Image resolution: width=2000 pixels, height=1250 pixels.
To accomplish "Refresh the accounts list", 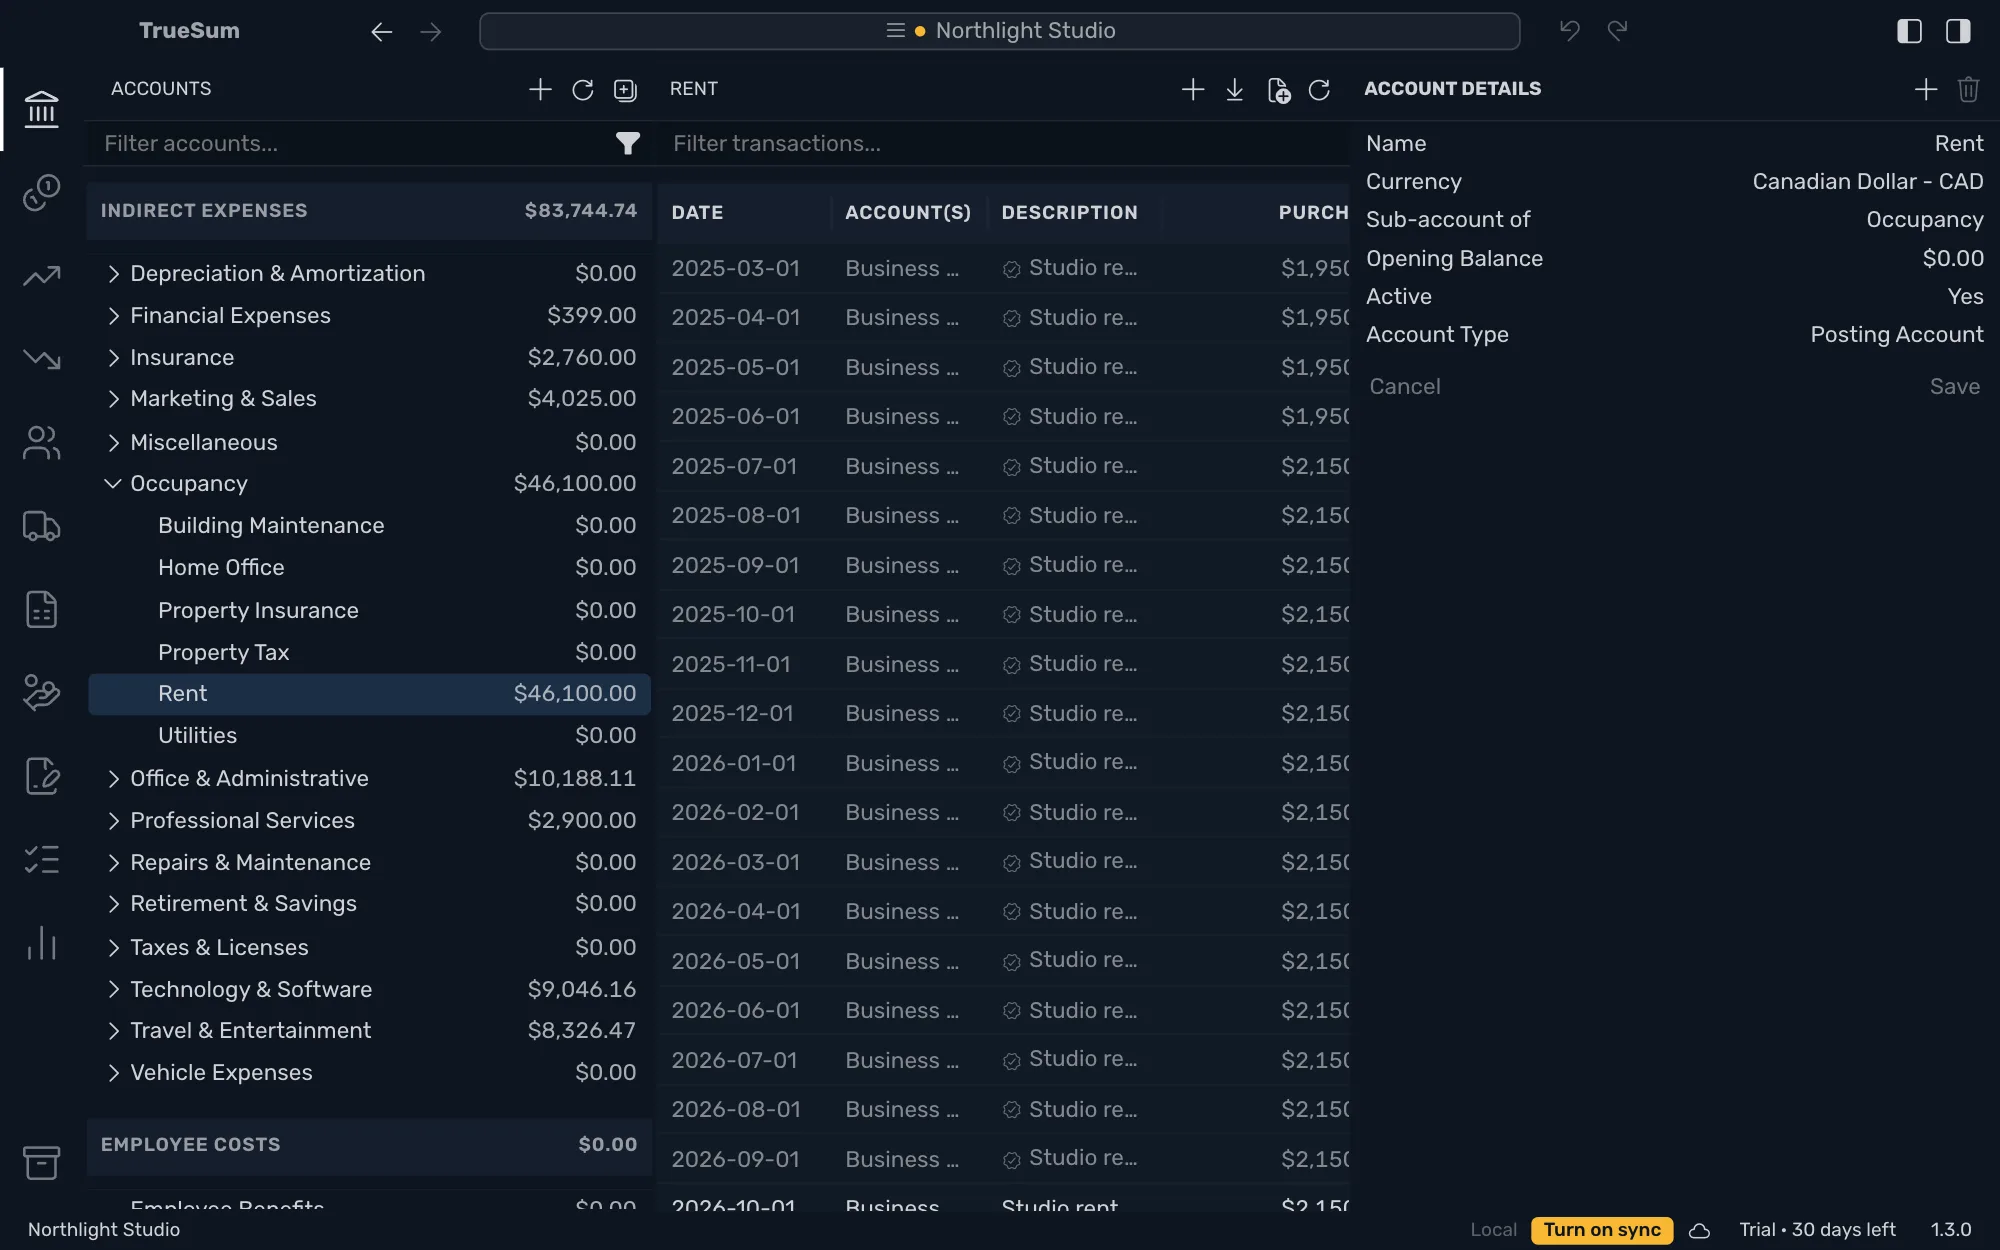I will click(582, 90).
